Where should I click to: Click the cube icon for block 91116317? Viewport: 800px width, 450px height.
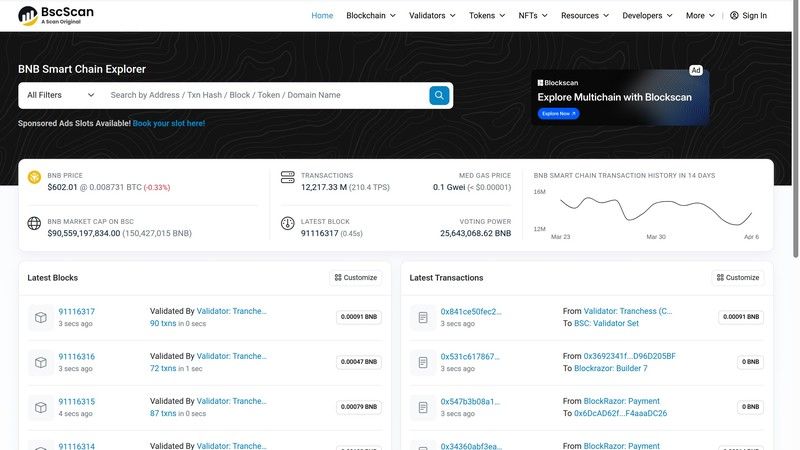(41, 317)
